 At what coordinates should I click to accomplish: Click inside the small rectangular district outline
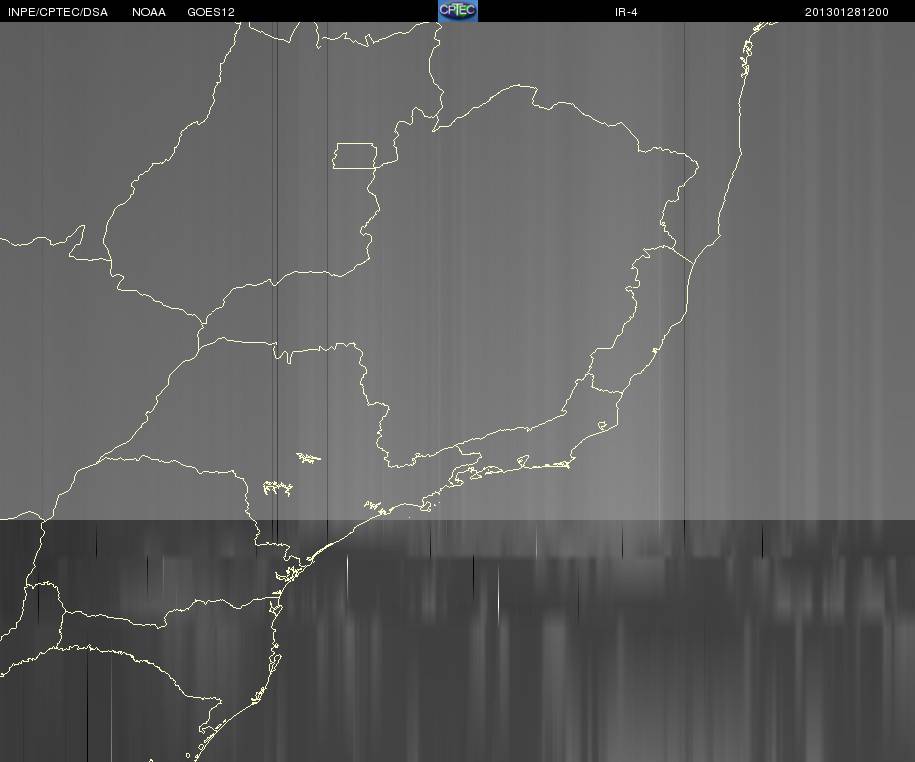(x=355, y=156)
